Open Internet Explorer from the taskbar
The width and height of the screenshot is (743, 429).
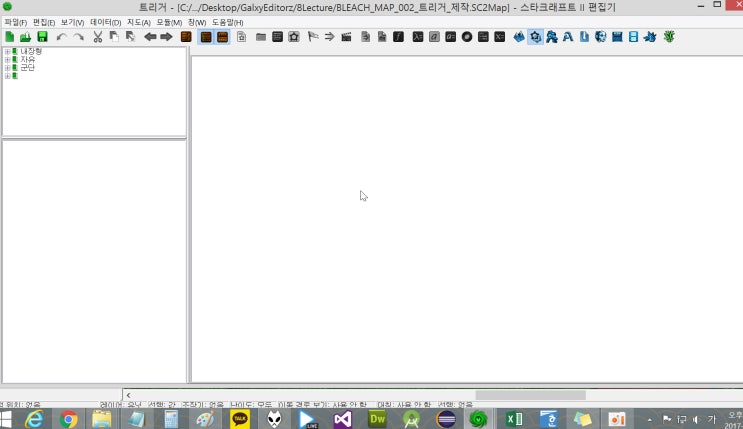(34, 420)
